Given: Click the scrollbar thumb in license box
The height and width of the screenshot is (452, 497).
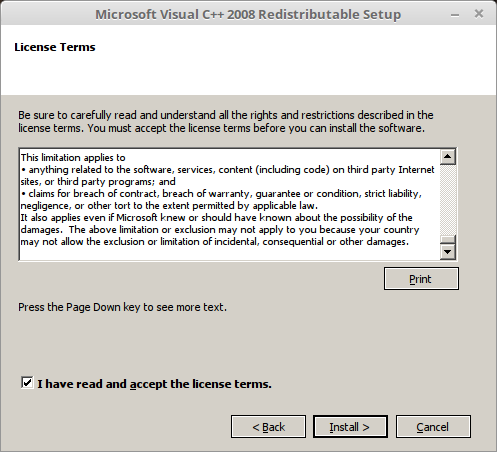Looking at the screenshot, I should point(447,240).
